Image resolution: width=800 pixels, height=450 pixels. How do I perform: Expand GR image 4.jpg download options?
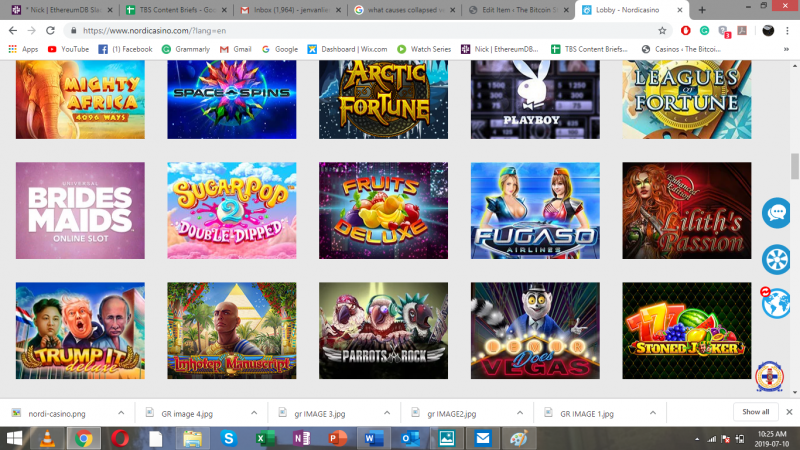(254, 413)
